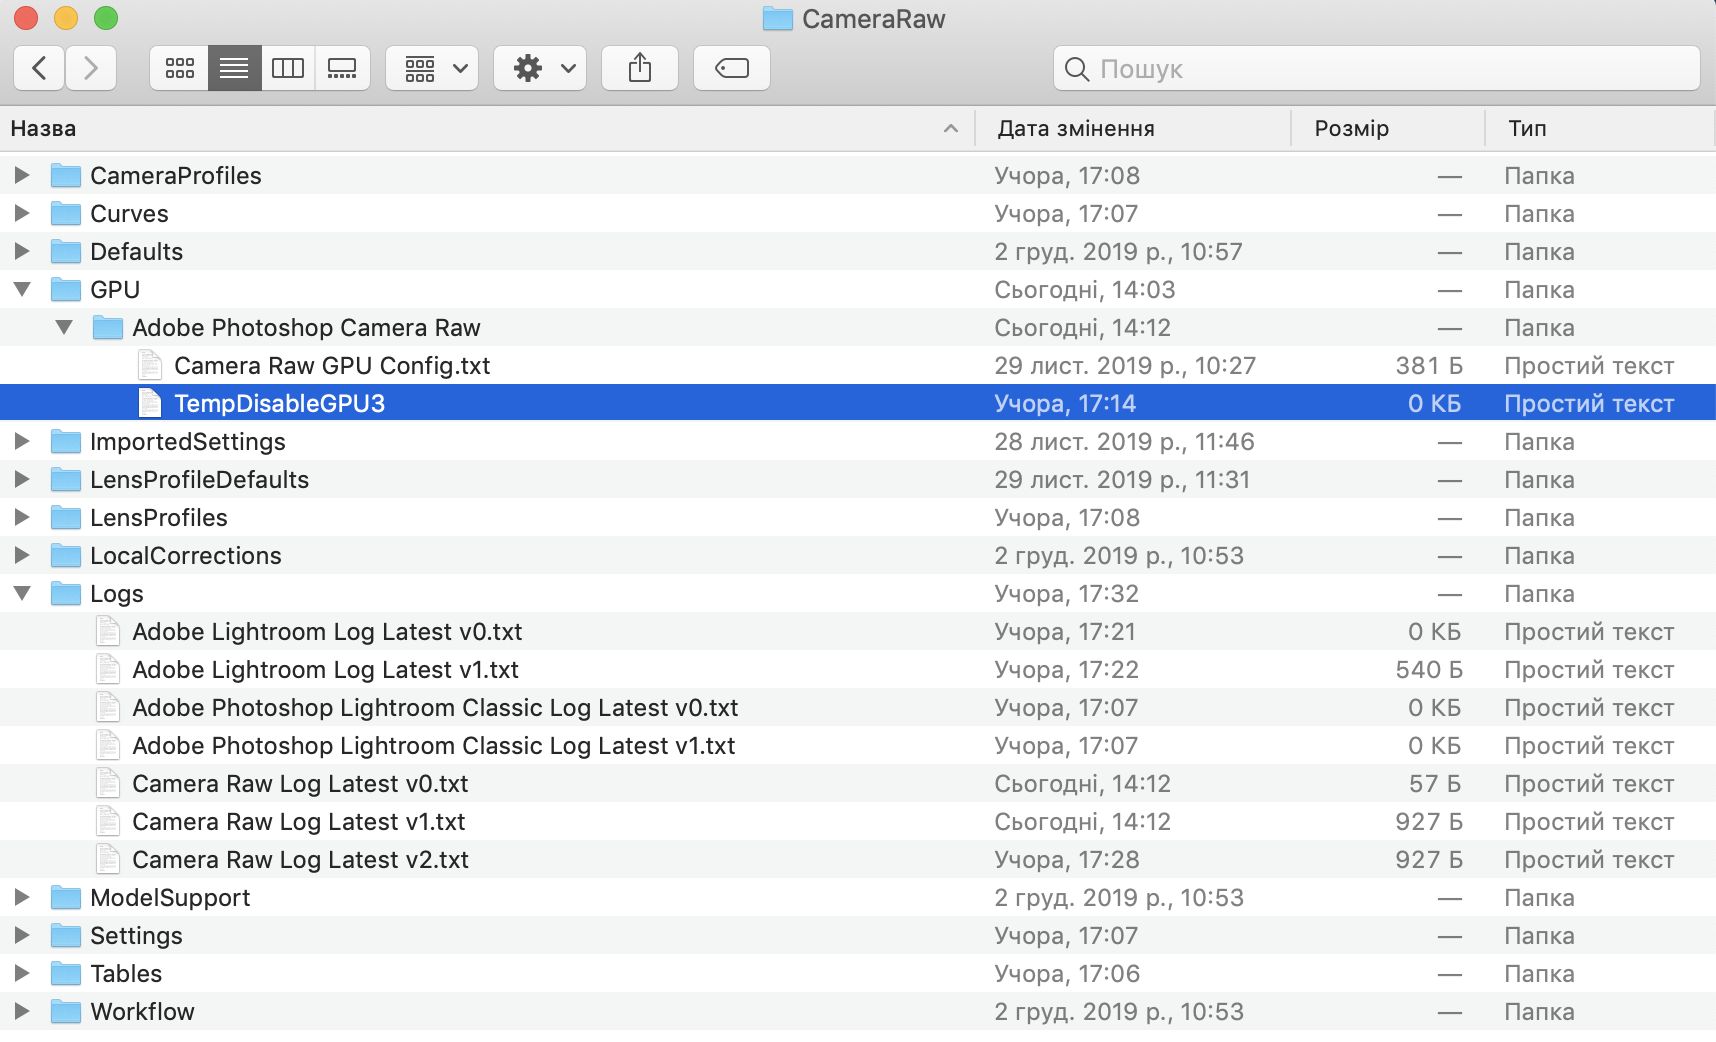Image resolution: width=1716 pixels, height=1042 pixels.
Task: Select Camera Raw Log Latest v1.txt name
Action: pyautogui.click(x=299, y=822)
